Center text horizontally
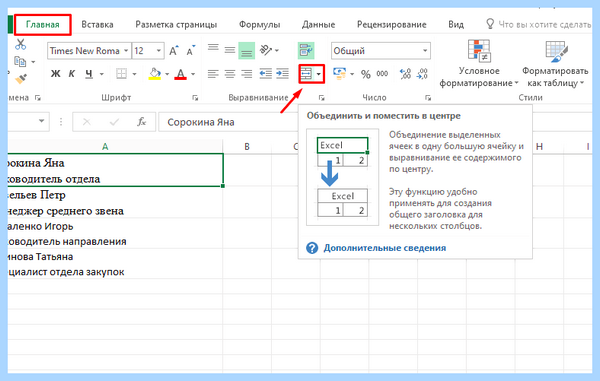 pos(230,73)
